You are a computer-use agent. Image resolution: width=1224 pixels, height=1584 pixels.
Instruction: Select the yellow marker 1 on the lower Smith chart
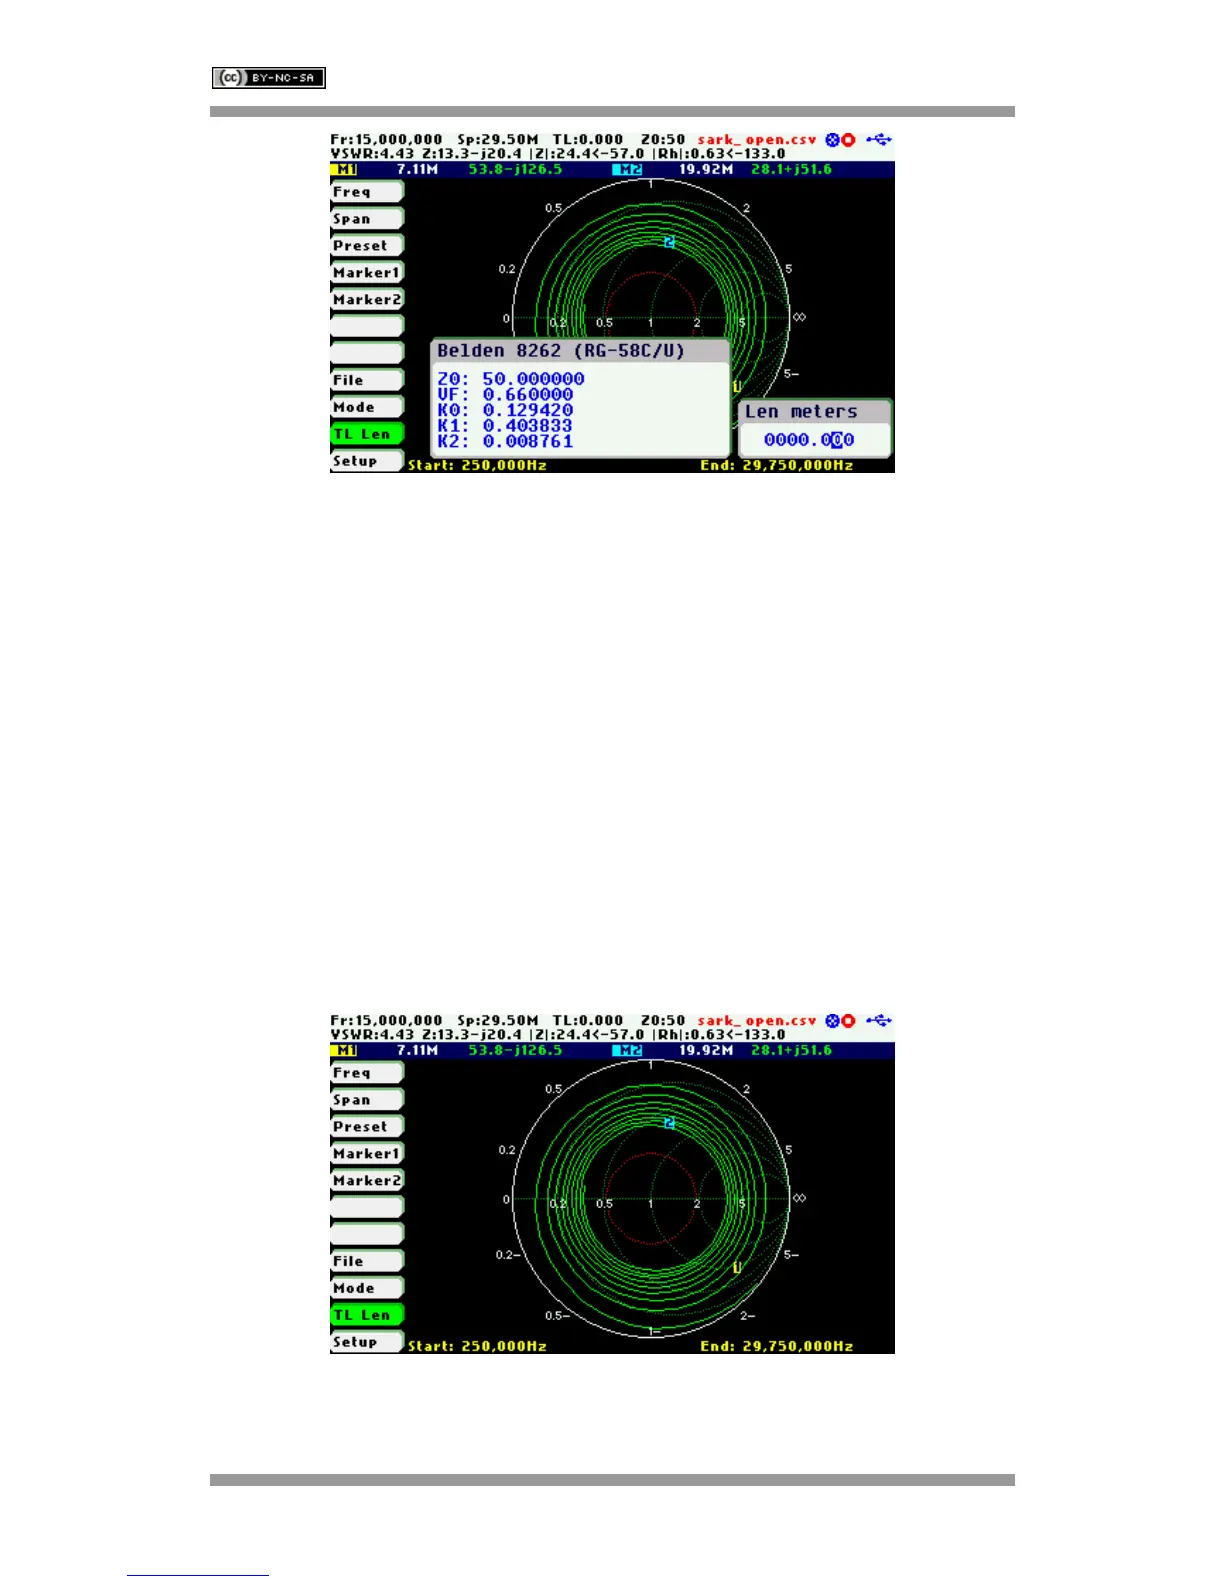pyautogui.click(x=737, y=1268)
